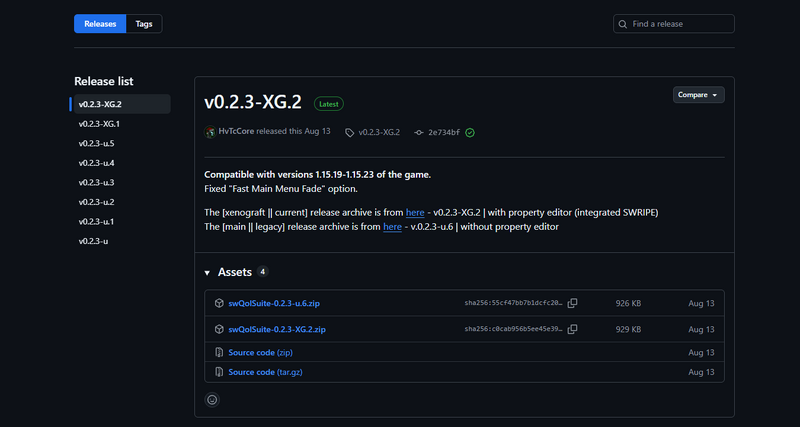The height and width of the screenshot is (427, 800).
Task: Click Aug 13 date on Source code (tar.gz) row
Action: point(701,372)
